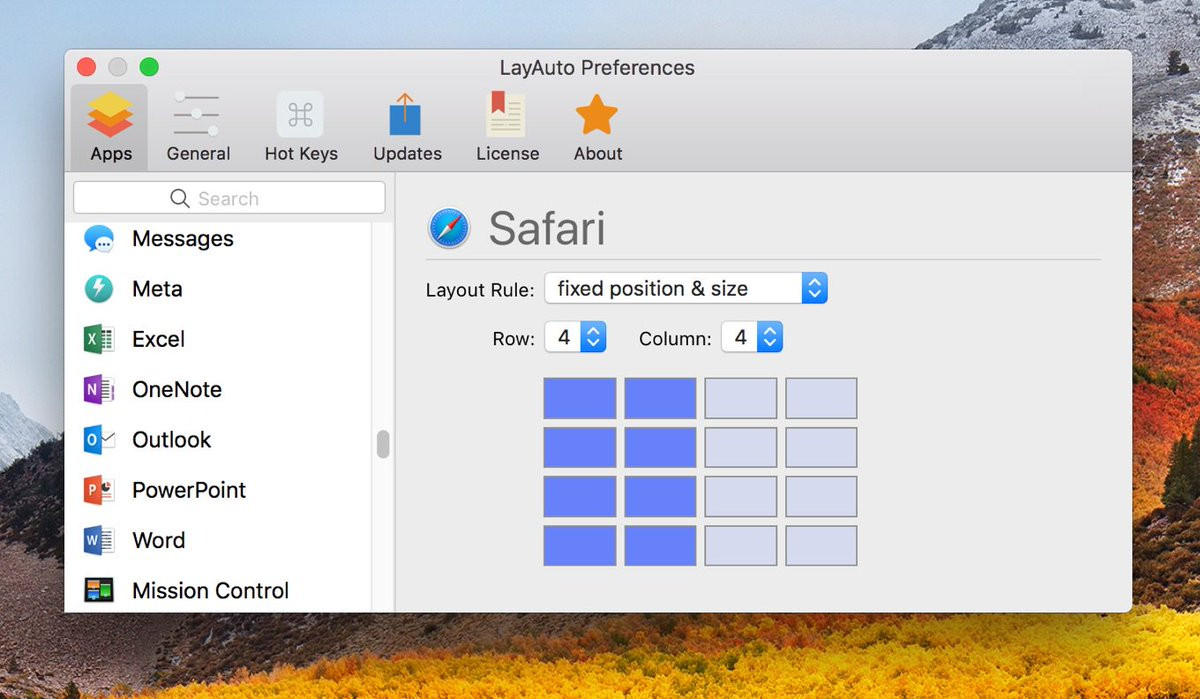1200x699 pixels.
Task: Select Meta in the app list
Action: pos(218,289)
